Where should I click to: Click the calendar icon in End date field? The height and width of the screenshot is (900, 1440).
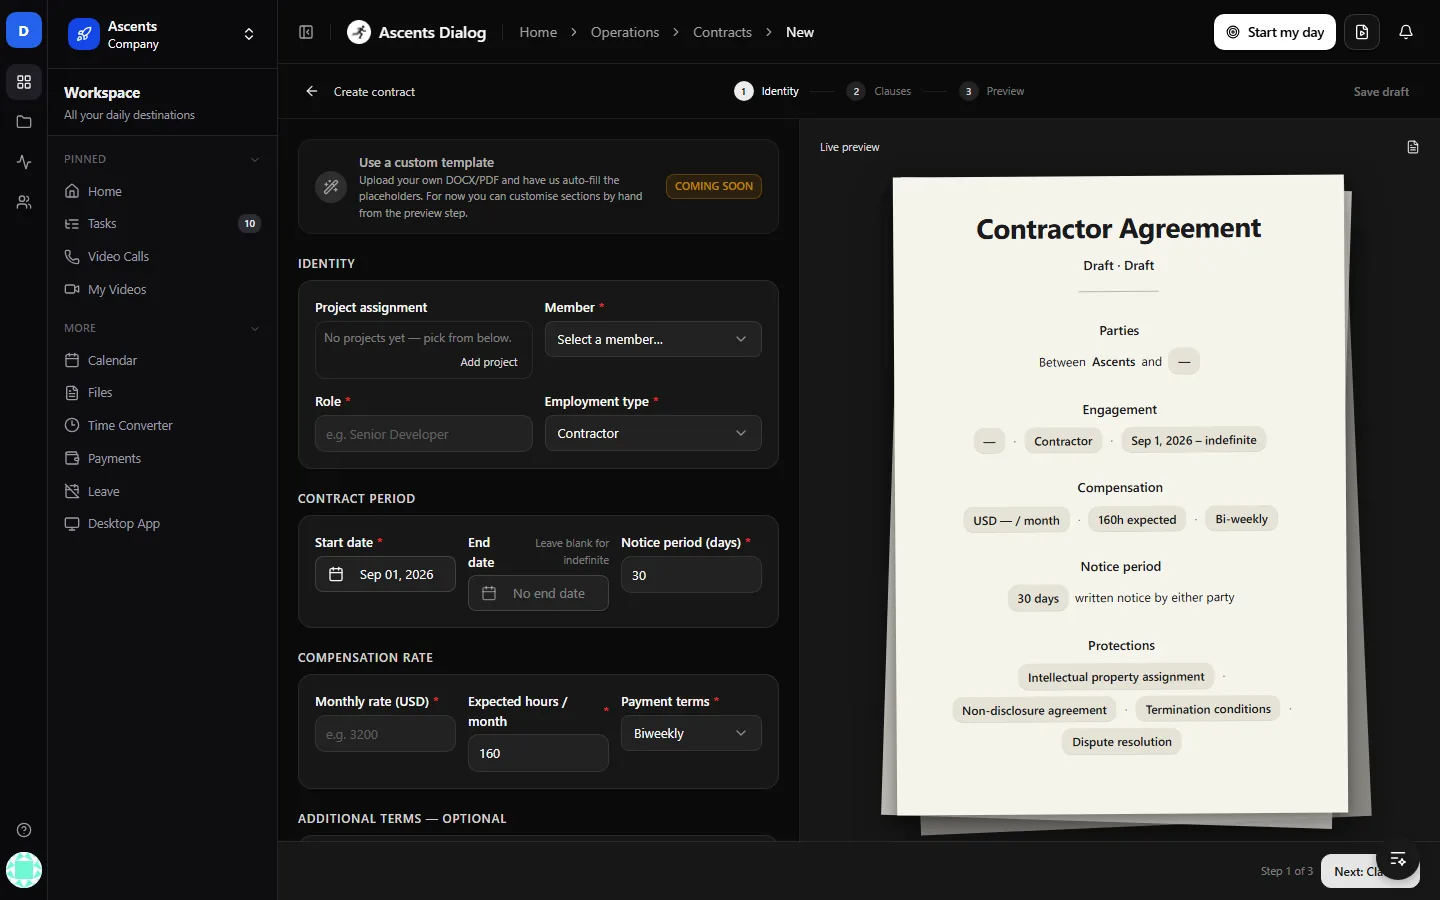[489, 593]
